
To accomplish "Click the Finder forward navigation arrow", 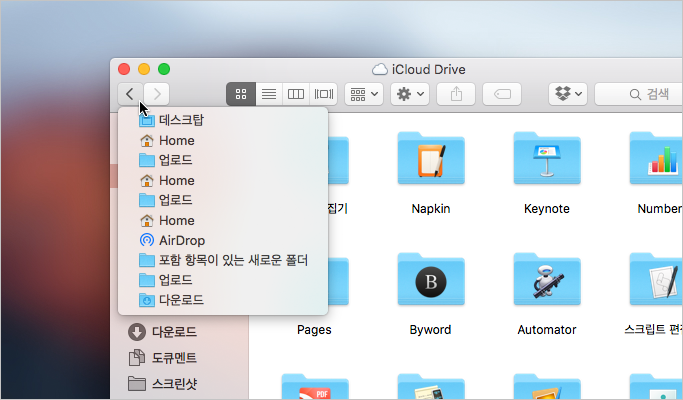I will pos(156,94).
